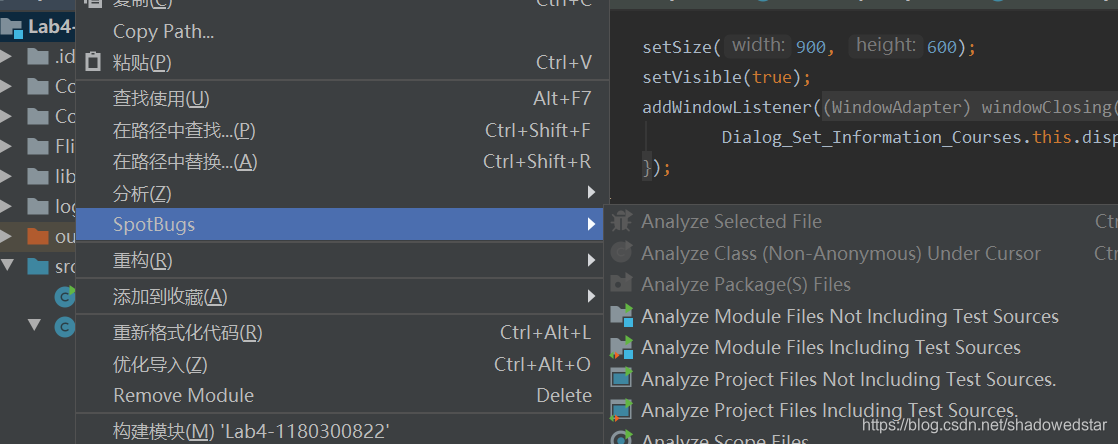The height and width of the screenshot is (444, 1118).
Task: Expand the .id folder arrow
Action: click(x=6, y=56)
